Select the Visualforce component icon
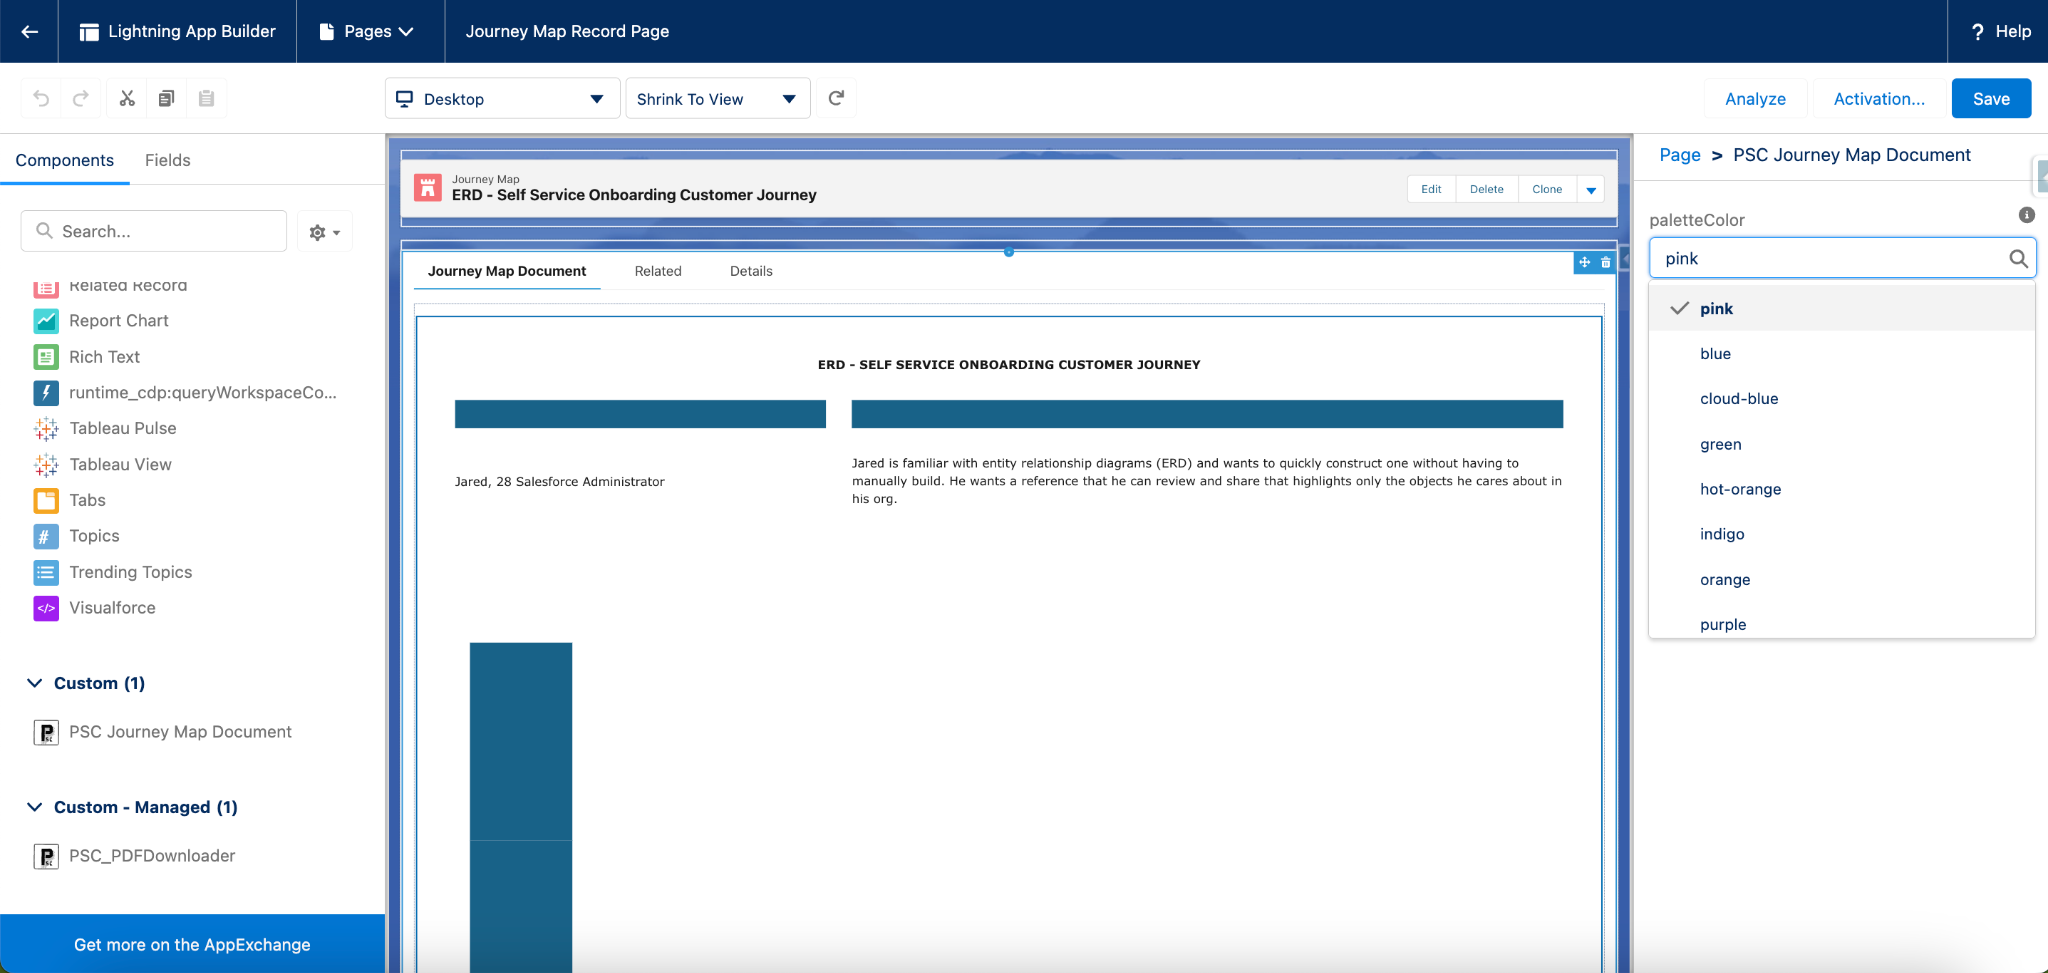Image resolution: width=2048 pixels, height=973 pixels. (46, 608)
